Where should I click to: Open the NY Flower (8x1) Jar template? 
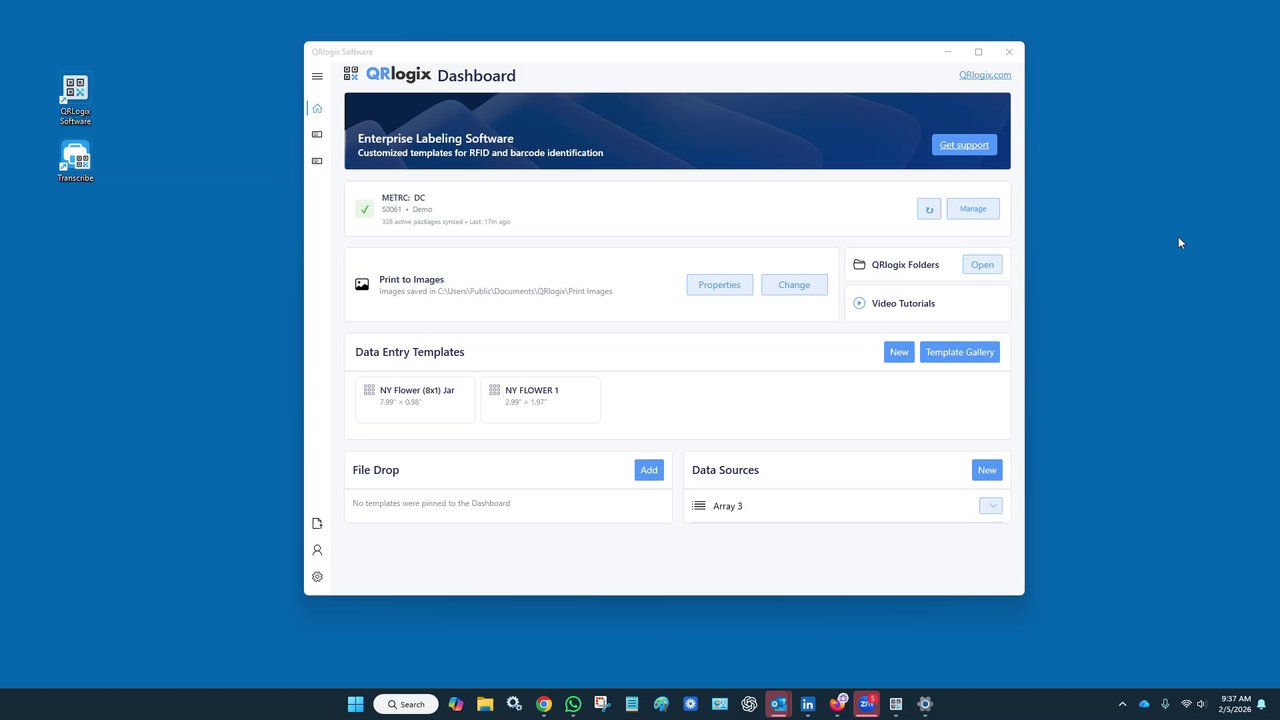pyautogui.click(x=415, y=400)
